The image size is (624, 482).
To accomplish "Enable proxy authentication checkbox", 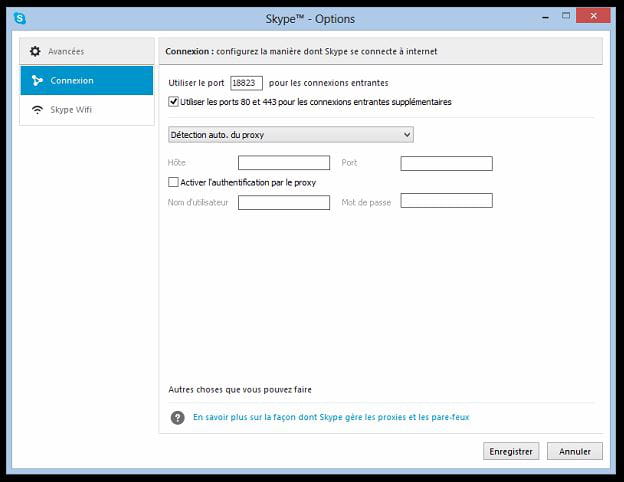I will tap(173, 182).
